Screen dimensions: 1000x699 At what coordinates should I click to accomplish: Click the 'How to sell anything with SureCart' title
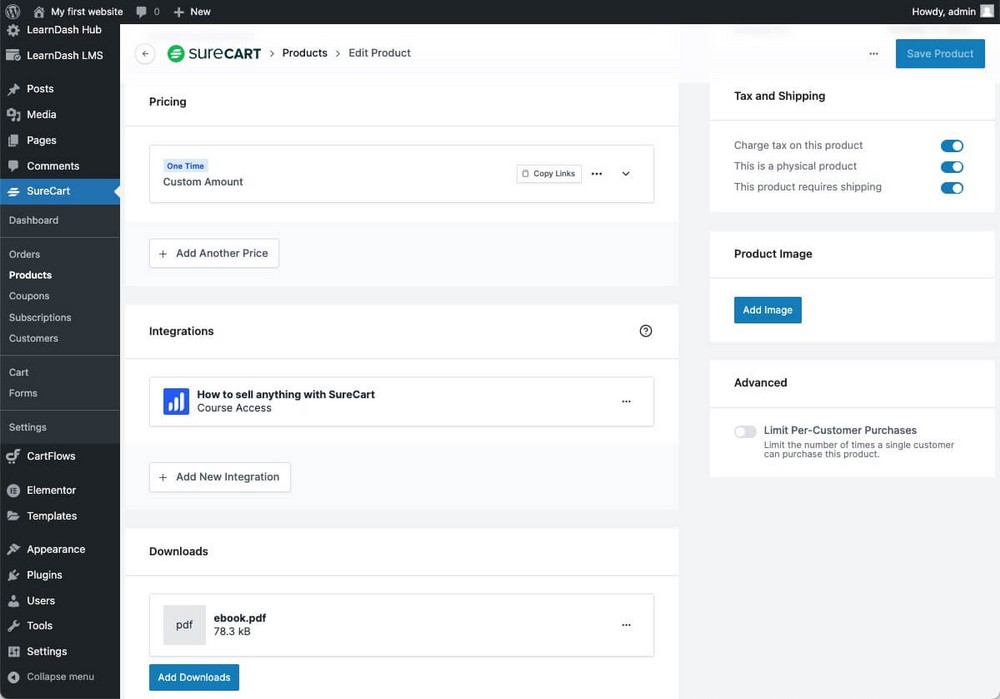286,395
